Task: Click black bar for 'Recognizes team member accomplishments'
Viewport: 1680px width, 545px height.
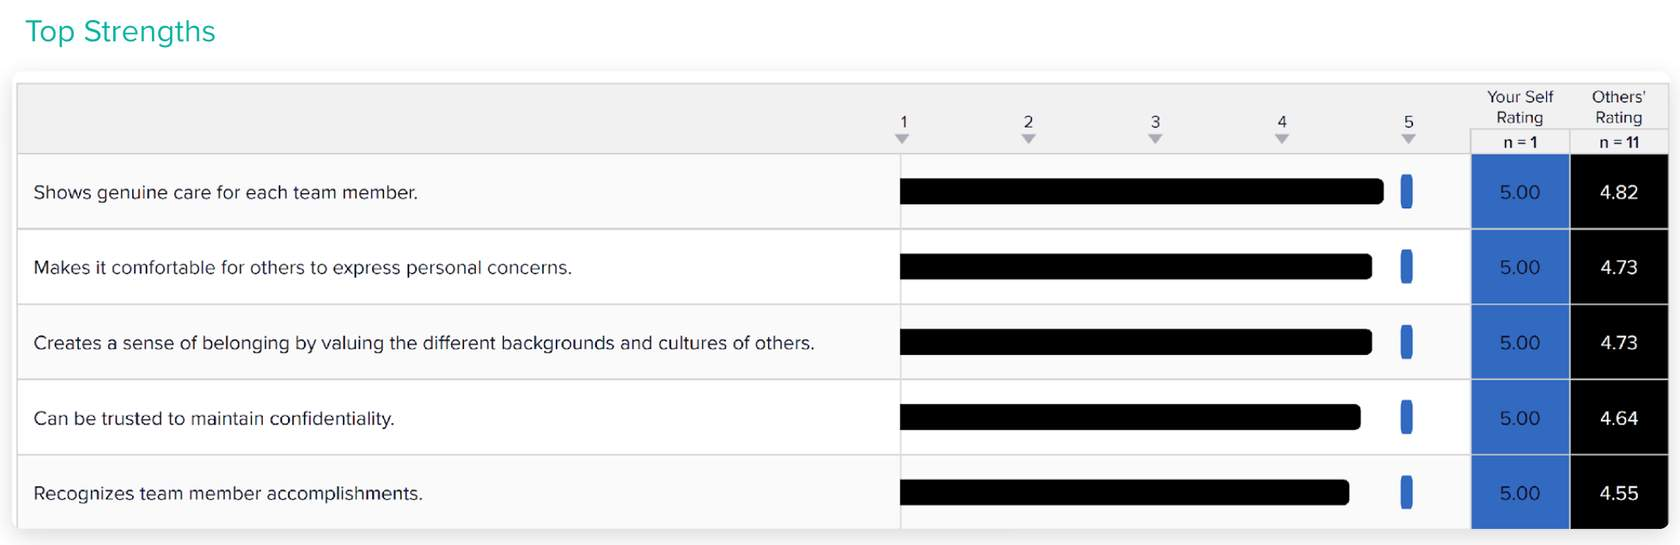Action: [x=1124, y=492]
